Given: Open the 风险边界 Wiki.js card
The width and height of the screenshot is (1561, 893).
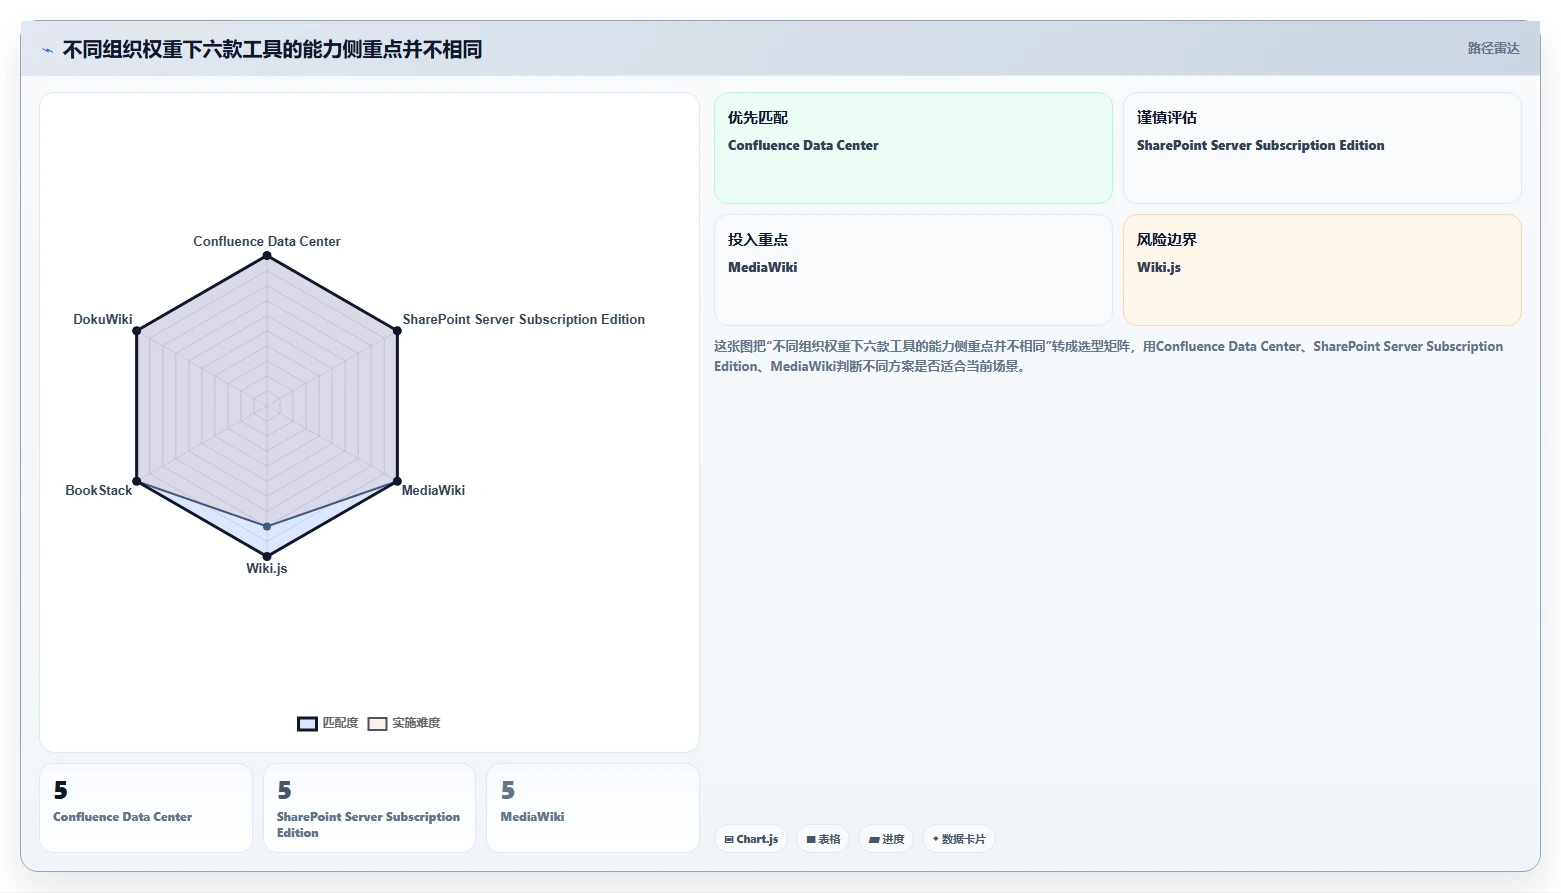Looking at the screenshot, I should pyautogui.click(x=1322, y=270).
